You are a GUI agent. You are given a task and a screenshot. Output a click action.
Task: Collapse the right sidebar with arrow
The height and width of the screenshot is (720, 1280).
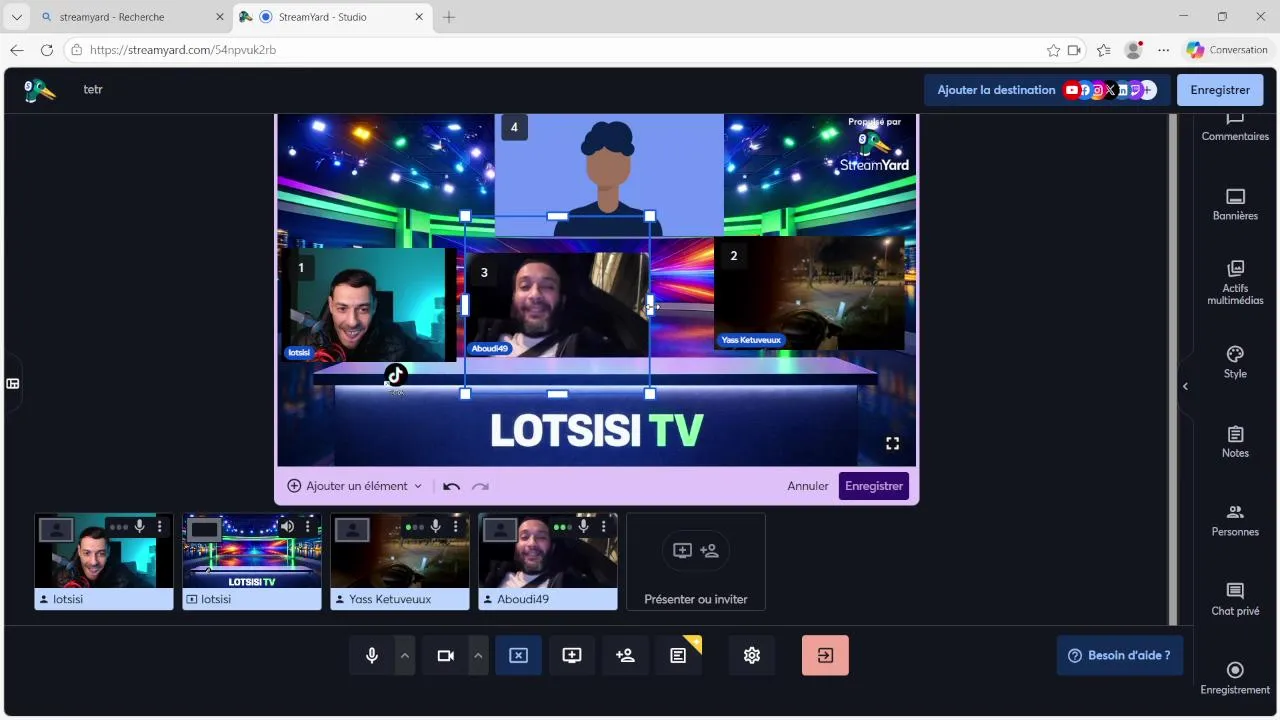coord(1185,386)
